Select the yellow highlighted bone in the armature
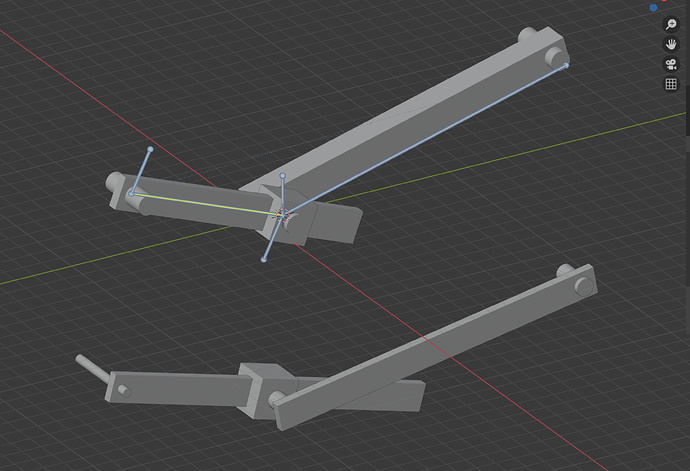Image resolution: width=690 pixels, height=471 pixels. pos(206,204)
